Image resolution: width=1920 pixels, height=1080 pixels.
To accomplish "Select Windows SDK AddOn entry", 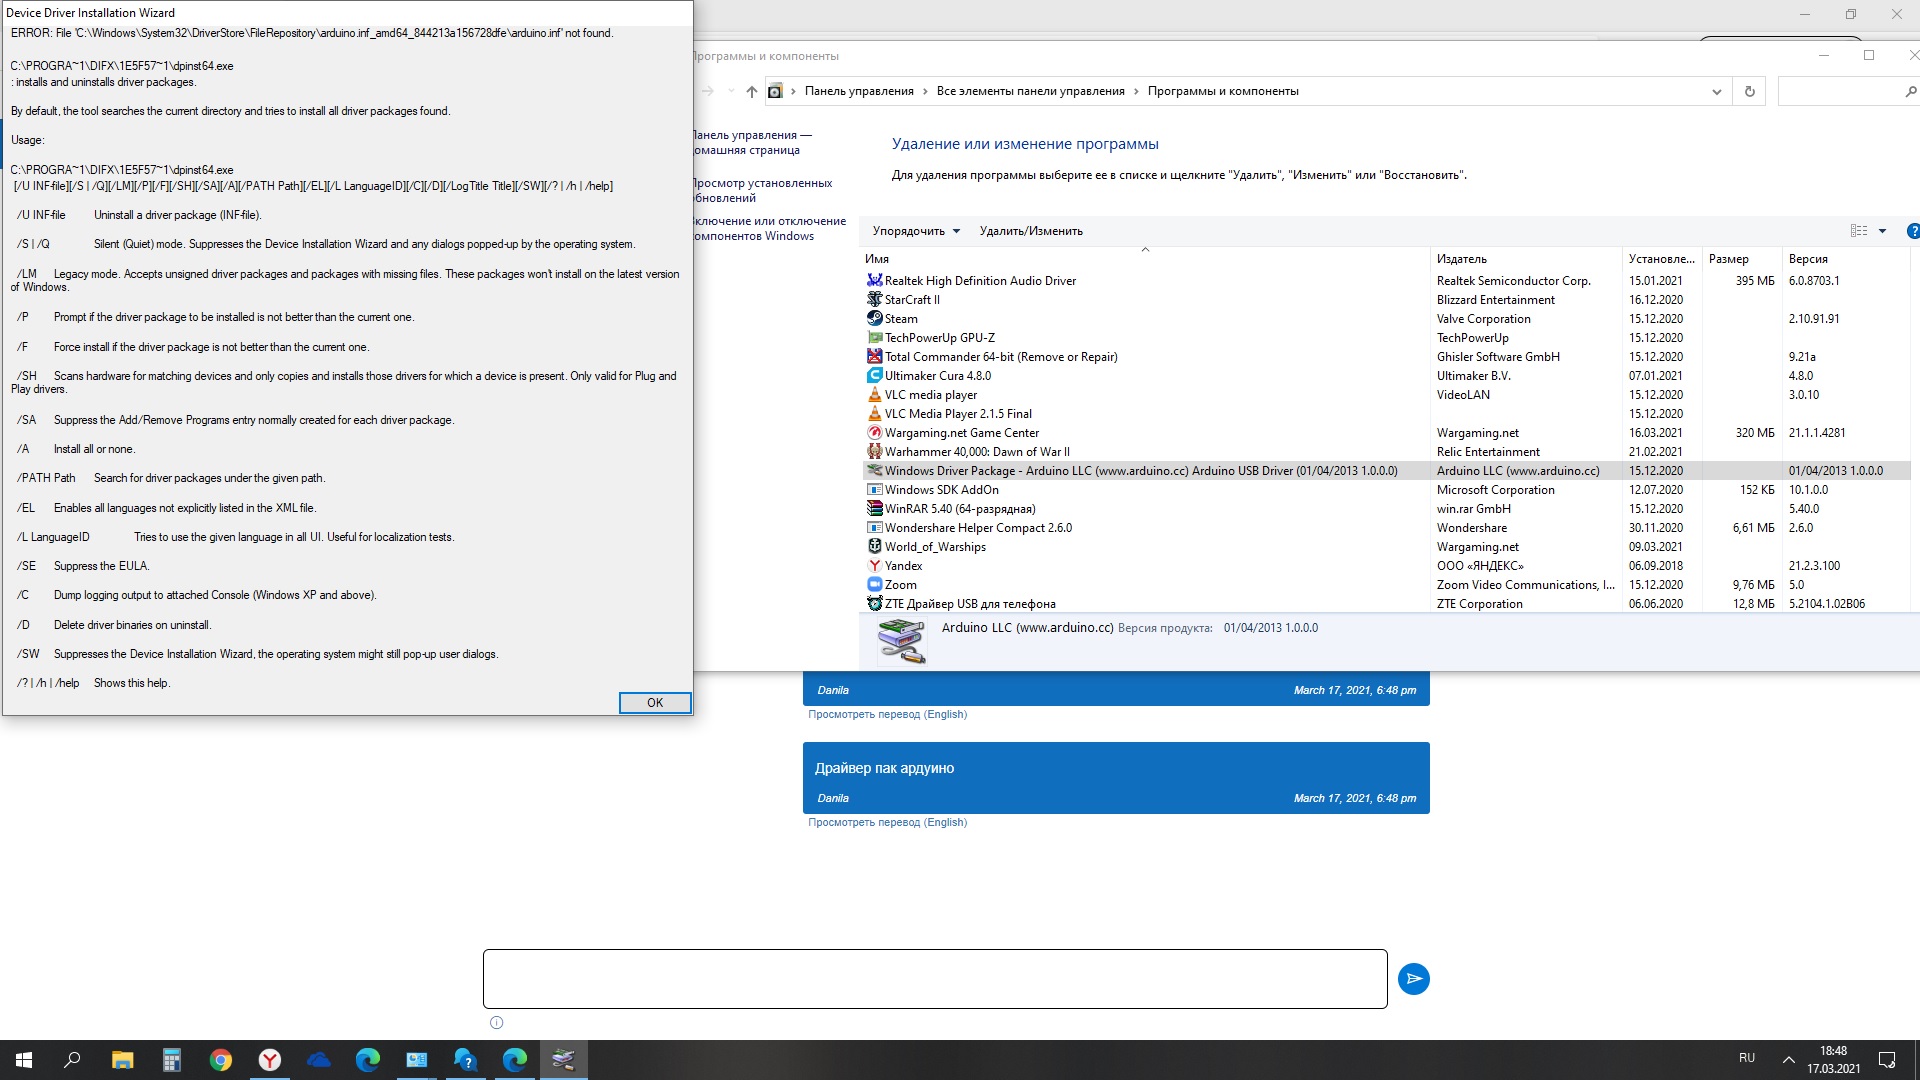I will click(1386, 490).
